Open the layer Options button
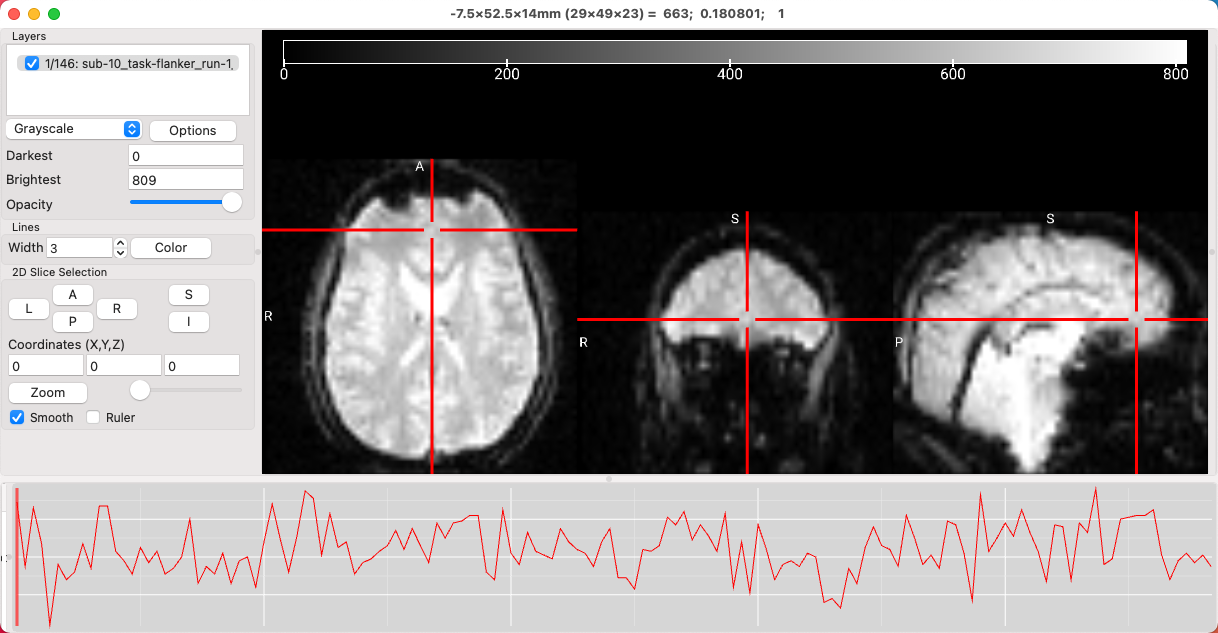The image size is (1218, 633). 193,130
